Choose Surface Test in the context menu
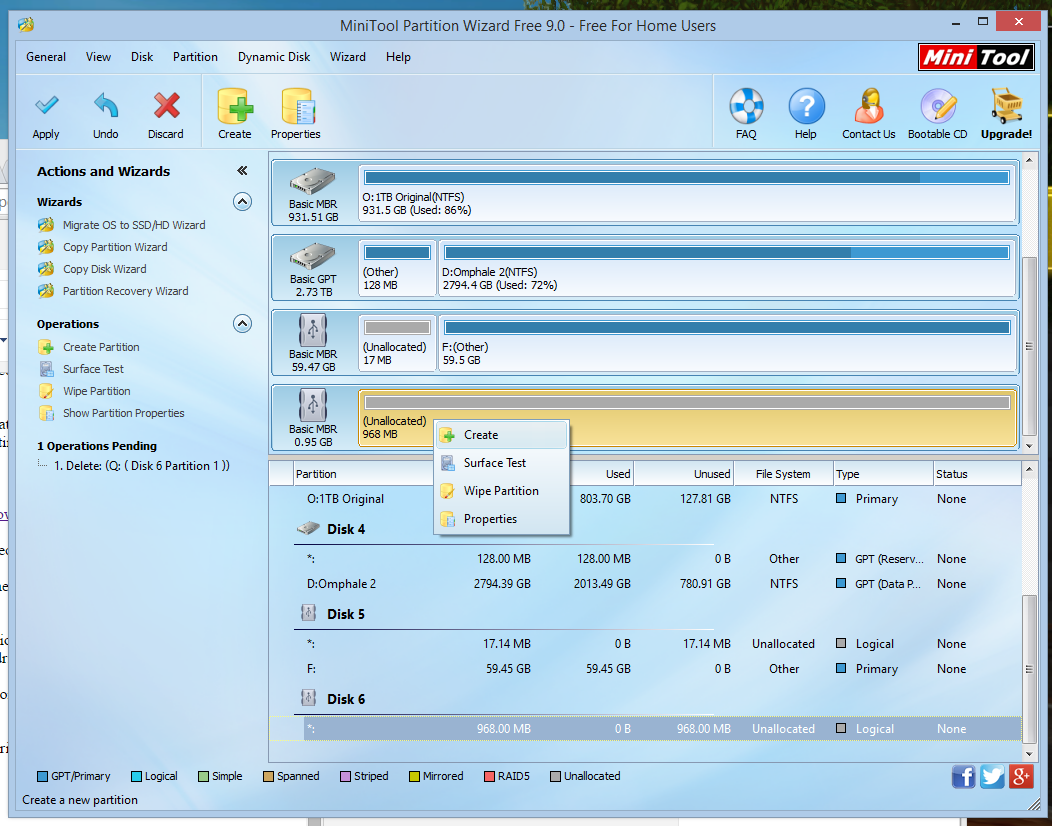The height and width of the screenshot is (826, 1052). [502, 463]
